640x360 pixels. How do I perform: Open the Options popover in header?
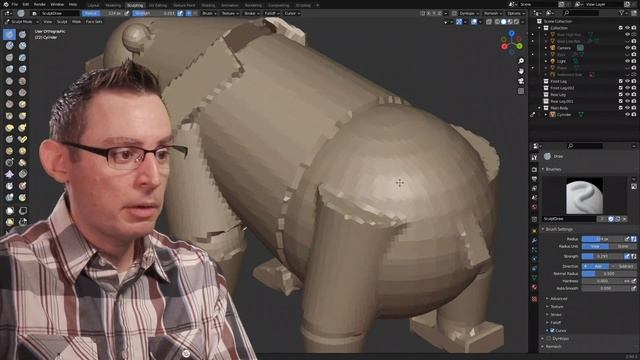click(516, 13)
